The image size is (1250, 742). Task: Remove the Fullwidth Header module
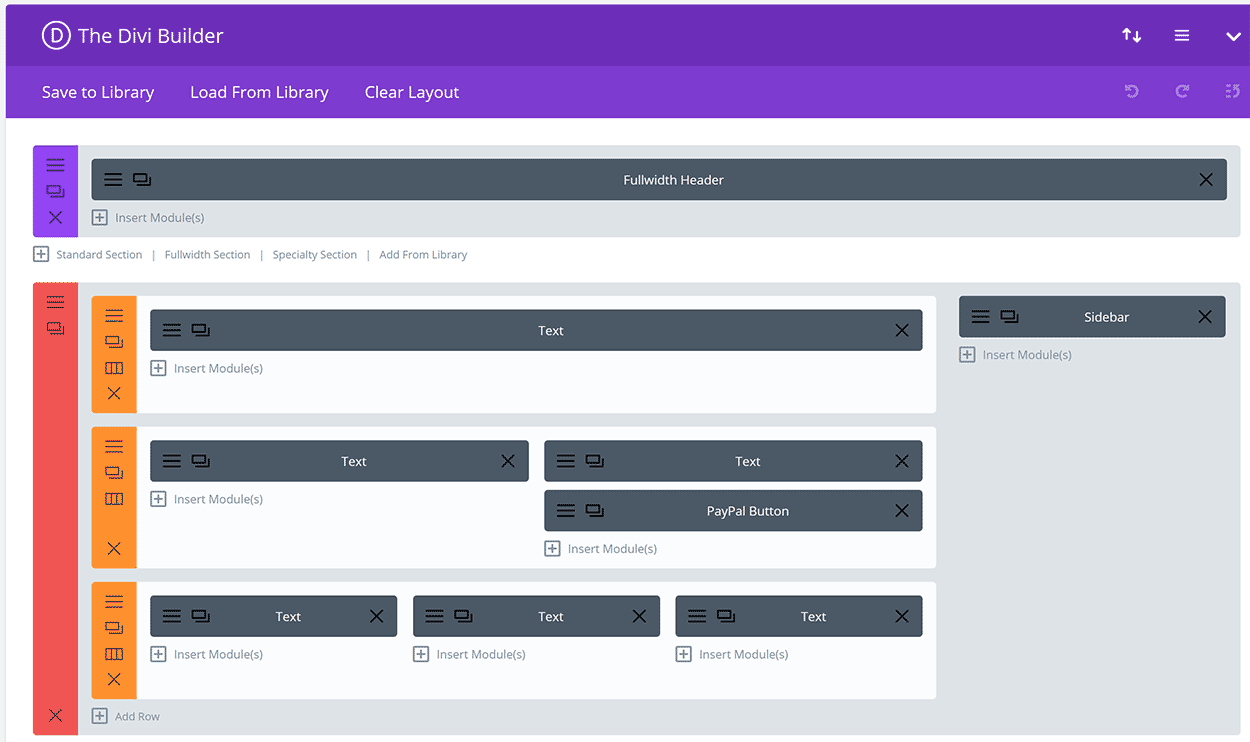tap(1206, 180)
